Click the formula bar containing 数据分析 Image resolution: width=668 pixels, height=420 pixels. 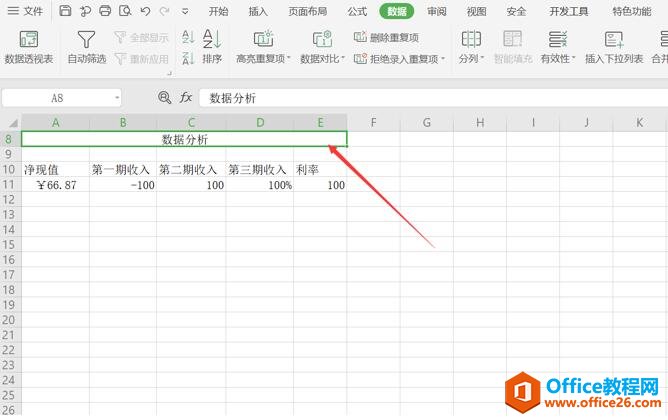[x=433, y=98]
